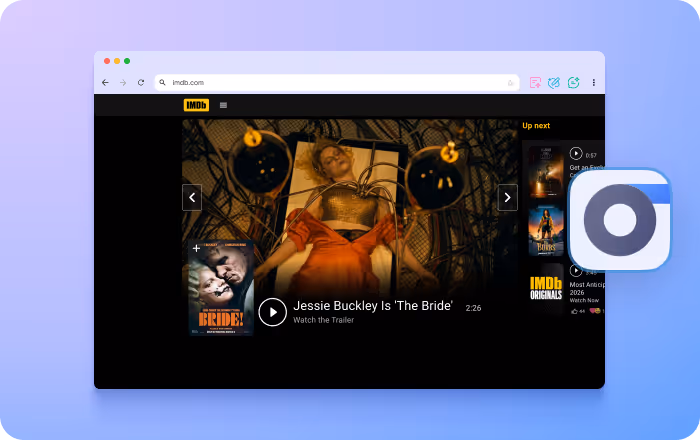This screenshot has width=700, height=440.
Task: Open the browser three-dot menu
Action: point(594,83)
